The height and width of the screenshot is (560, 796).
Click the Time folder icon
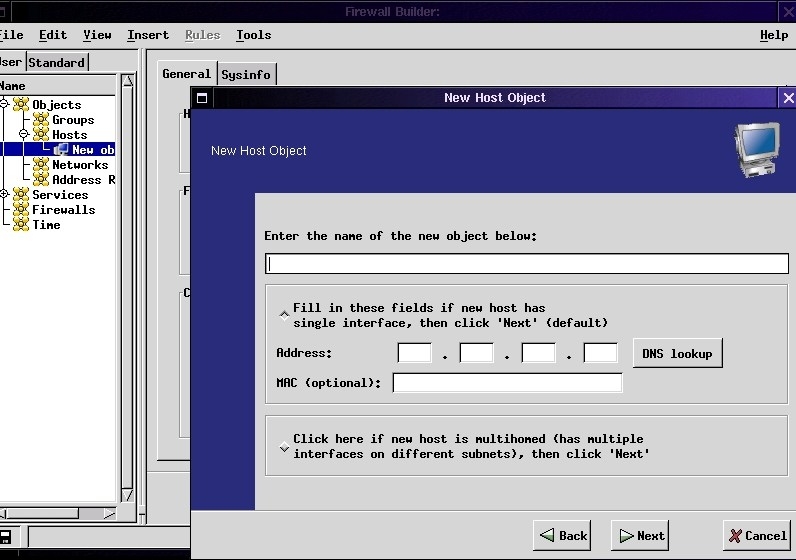(x=21, y=225)
